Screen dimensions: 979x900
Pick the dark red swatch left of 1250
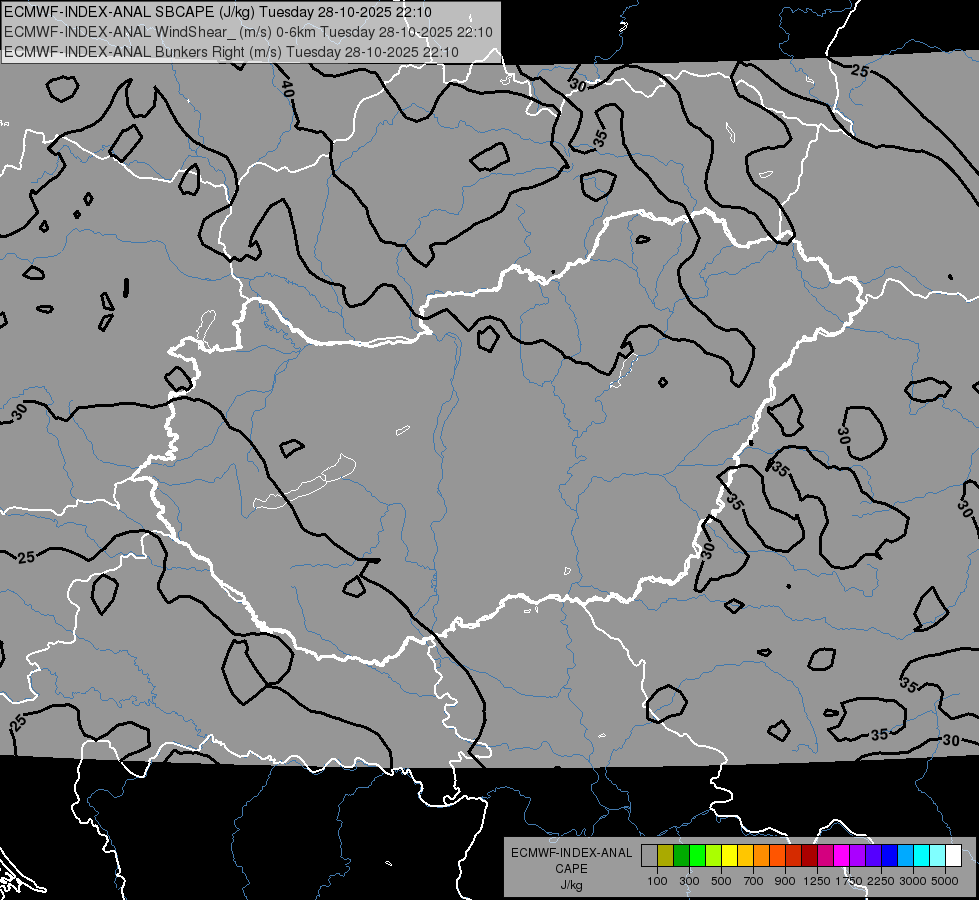pyautogui.click(x=809, y=856)
